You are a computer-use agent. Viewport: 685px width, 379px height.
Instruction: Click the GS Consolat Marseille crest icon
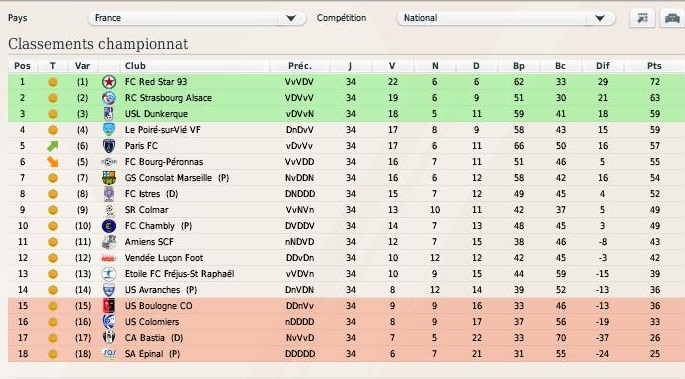tap(109, 178)
